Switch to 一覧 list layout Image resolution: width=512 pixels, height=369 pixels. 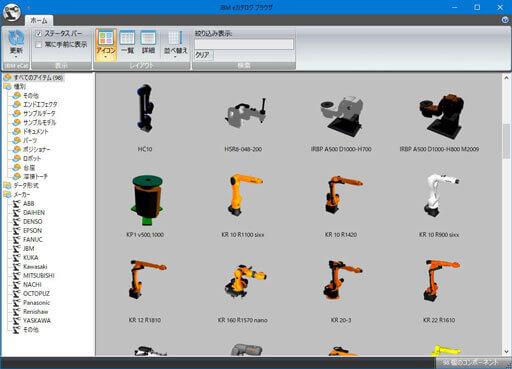coord(127,42)
